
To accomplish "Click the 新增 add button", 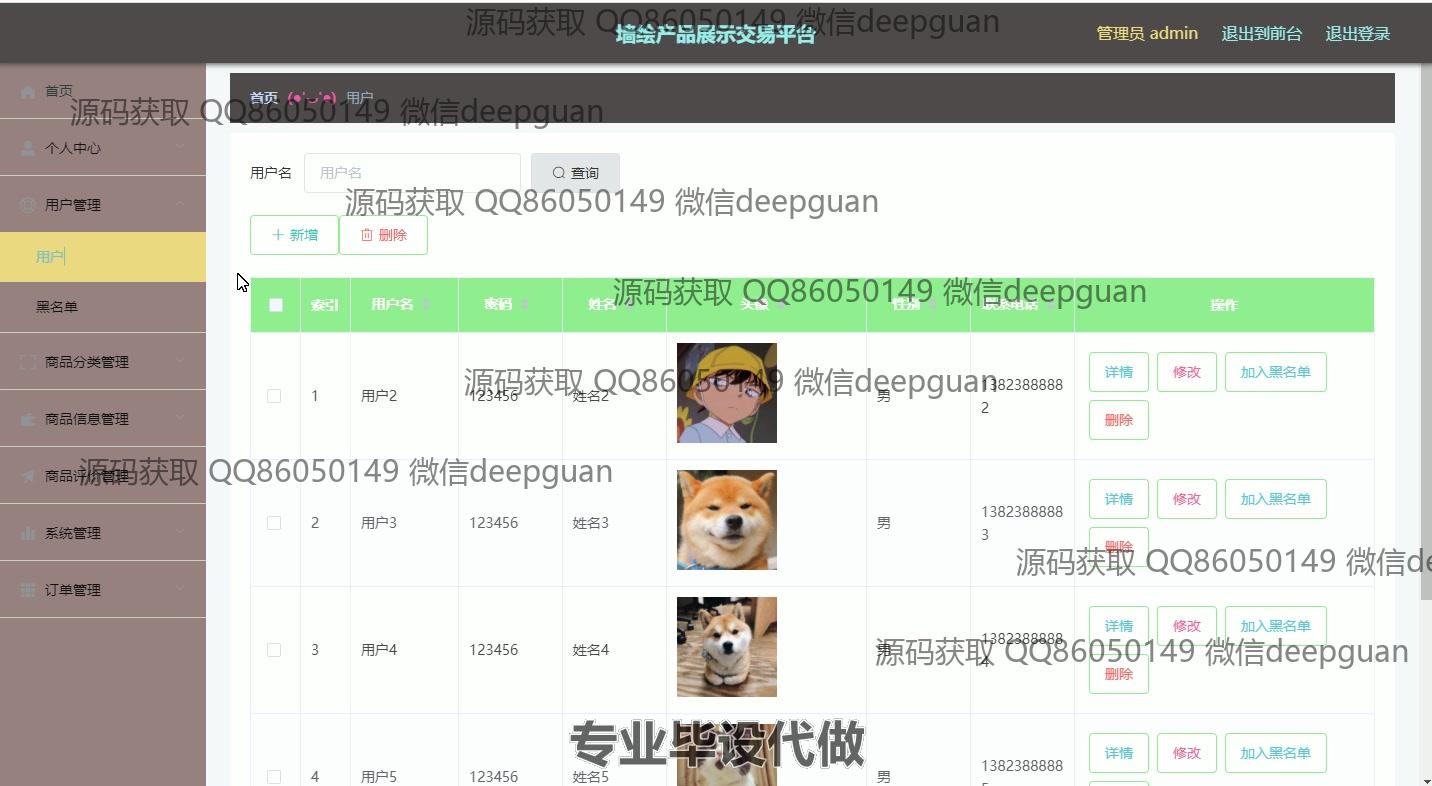I will (294, 235).
